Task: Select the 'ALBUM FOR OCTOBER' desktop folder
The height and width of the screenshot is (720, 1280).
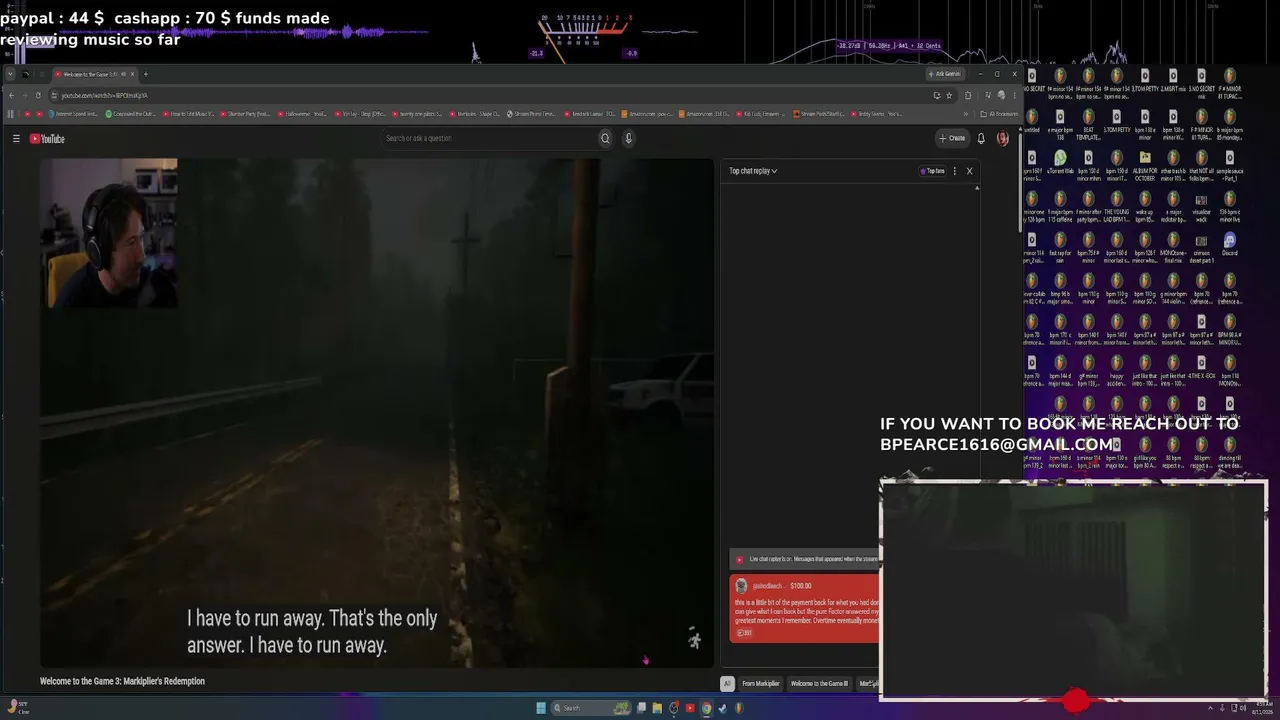Action: 1145,163
